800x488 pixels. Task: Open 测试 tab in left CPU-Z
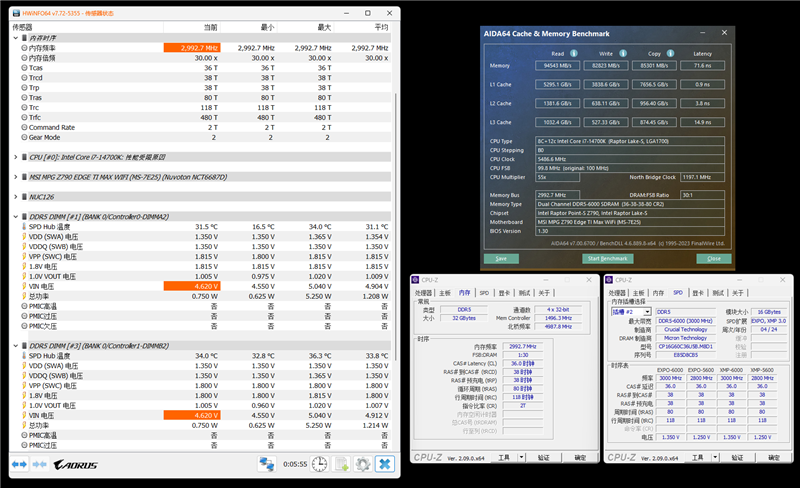click(x=524, y=292)
